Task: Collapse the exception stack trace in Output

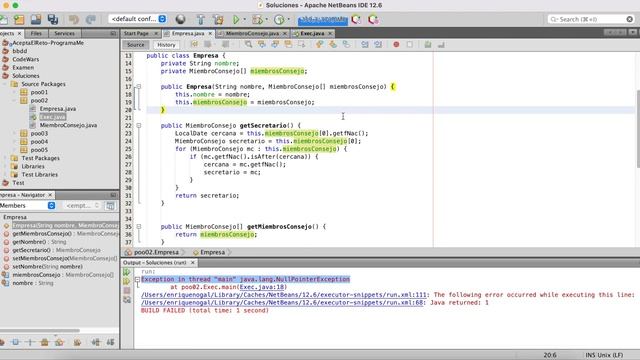Action: (x=138, y=280)
